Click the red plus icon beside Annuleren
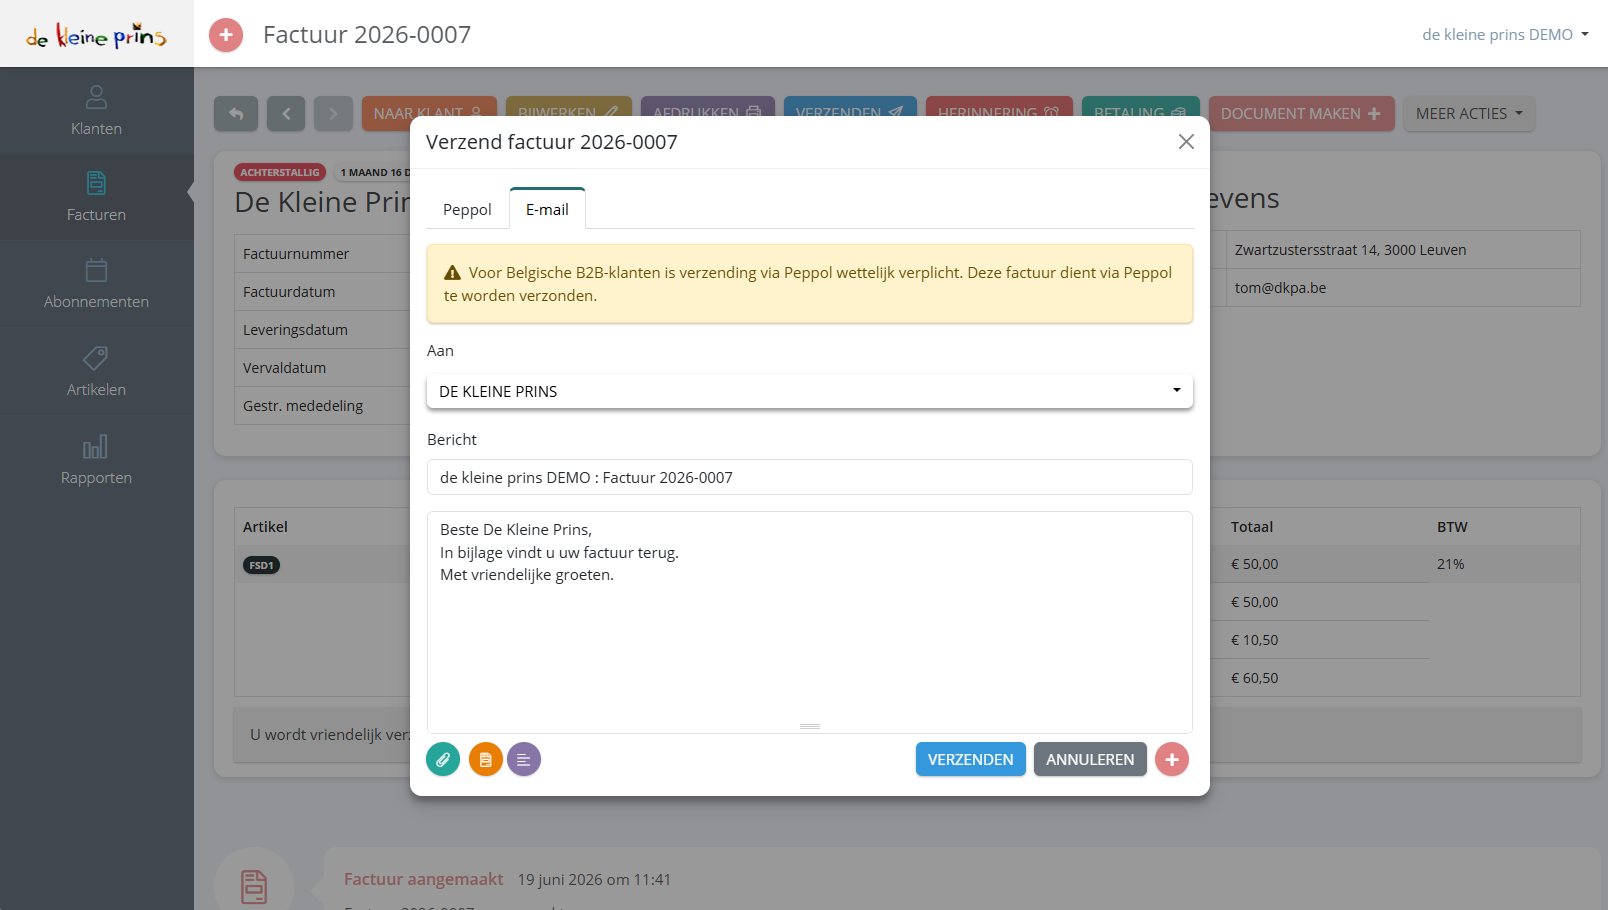 [1172, 759]
